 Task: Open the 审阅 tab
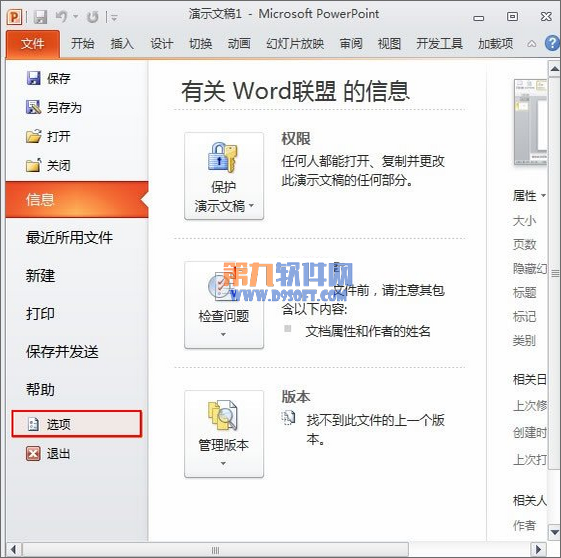click(351, 44)
